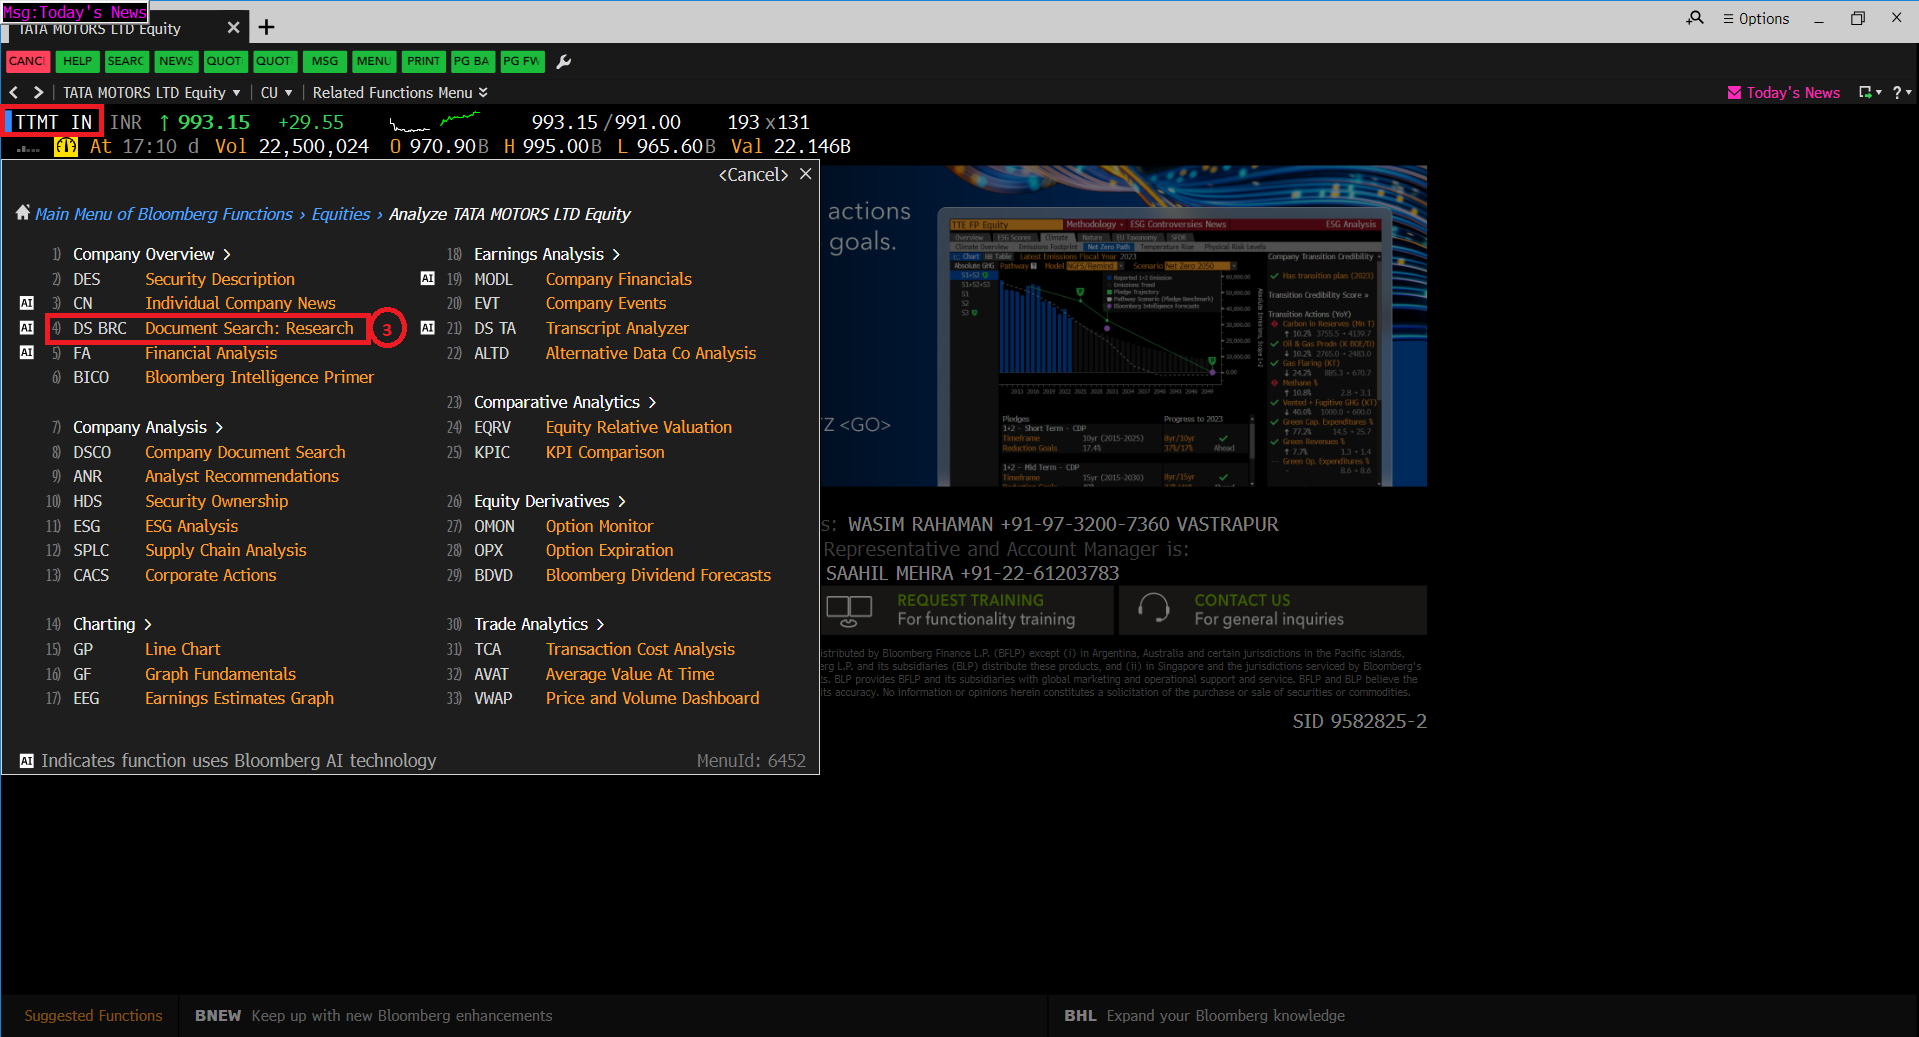The height and width of the screenshot is (1037, 1919).
Task: Open the Options menu
Action: [x=1756, y=18]
